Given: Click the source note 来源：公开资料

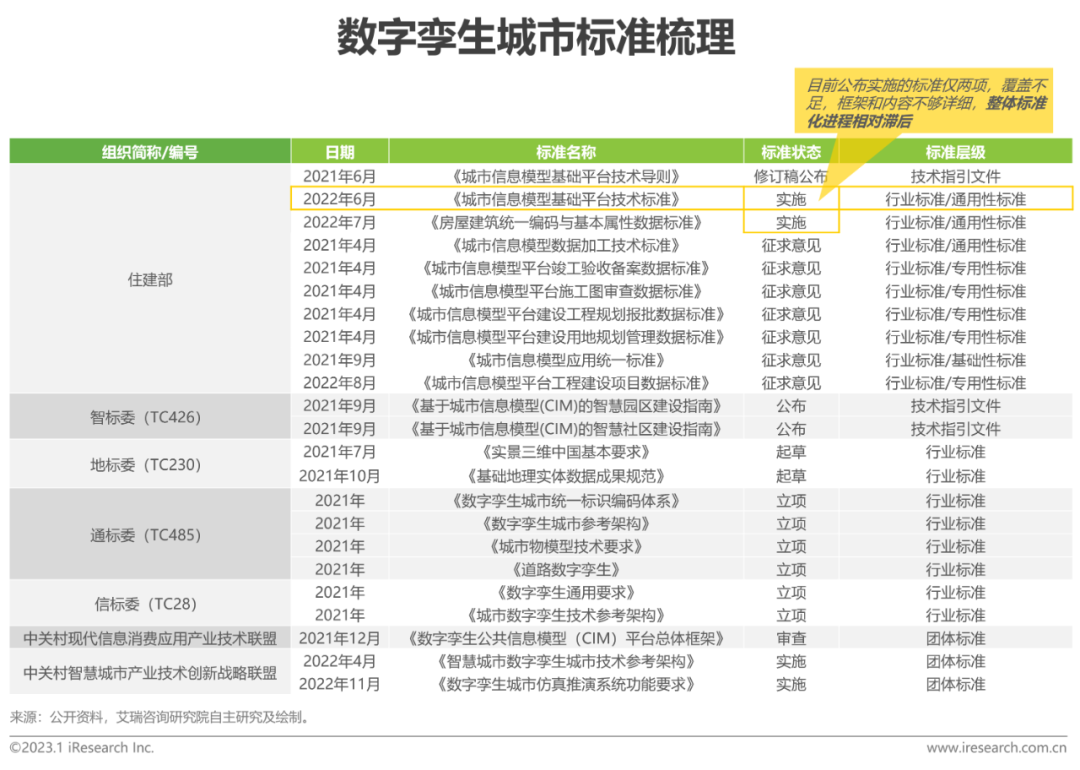Looking at the screenshot, I should tap(161, 718).
